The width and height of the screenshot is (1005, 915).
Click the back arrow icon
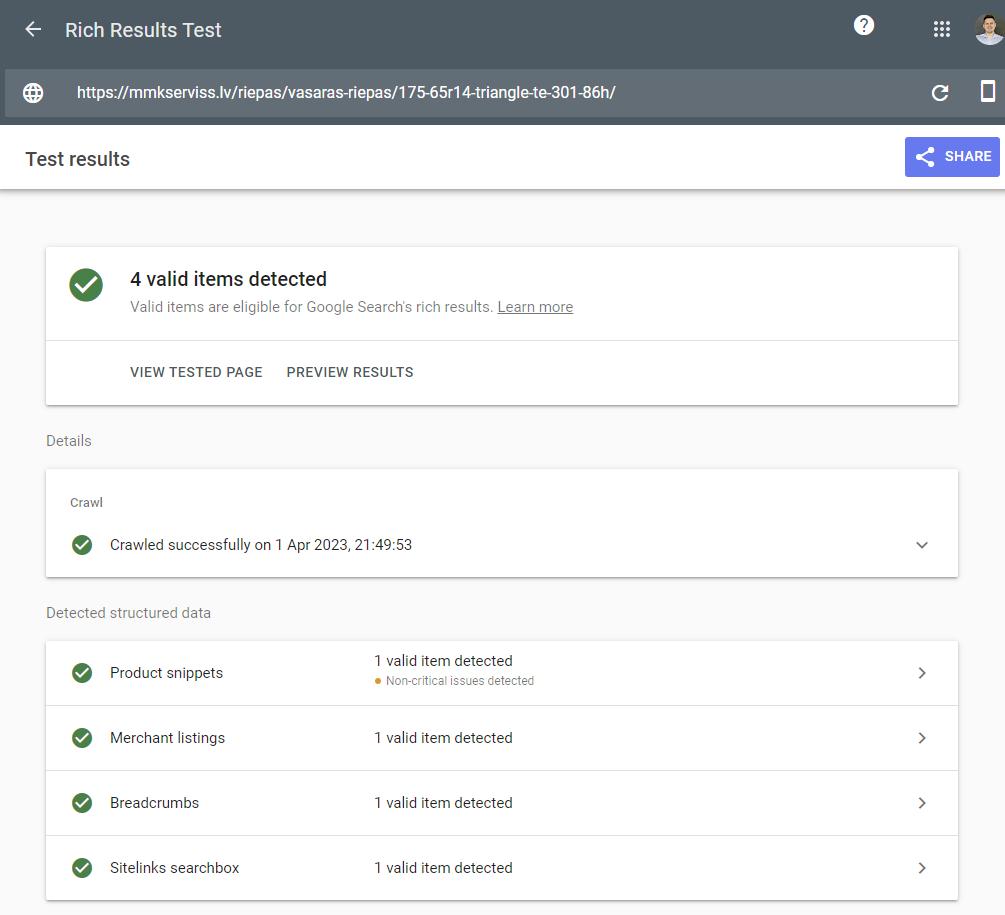[33, 30]
